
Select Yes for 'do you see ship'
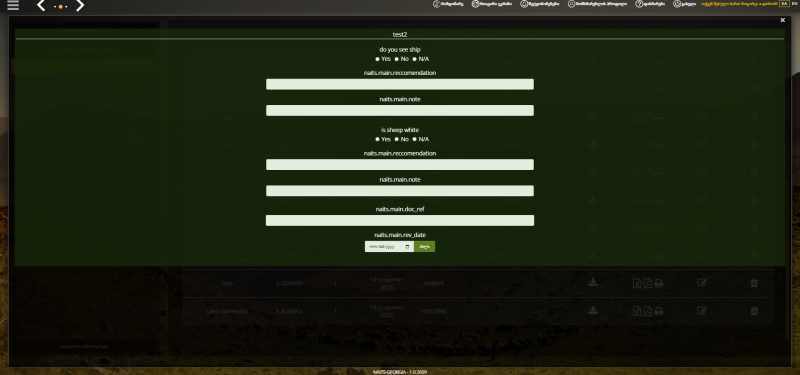378,59
